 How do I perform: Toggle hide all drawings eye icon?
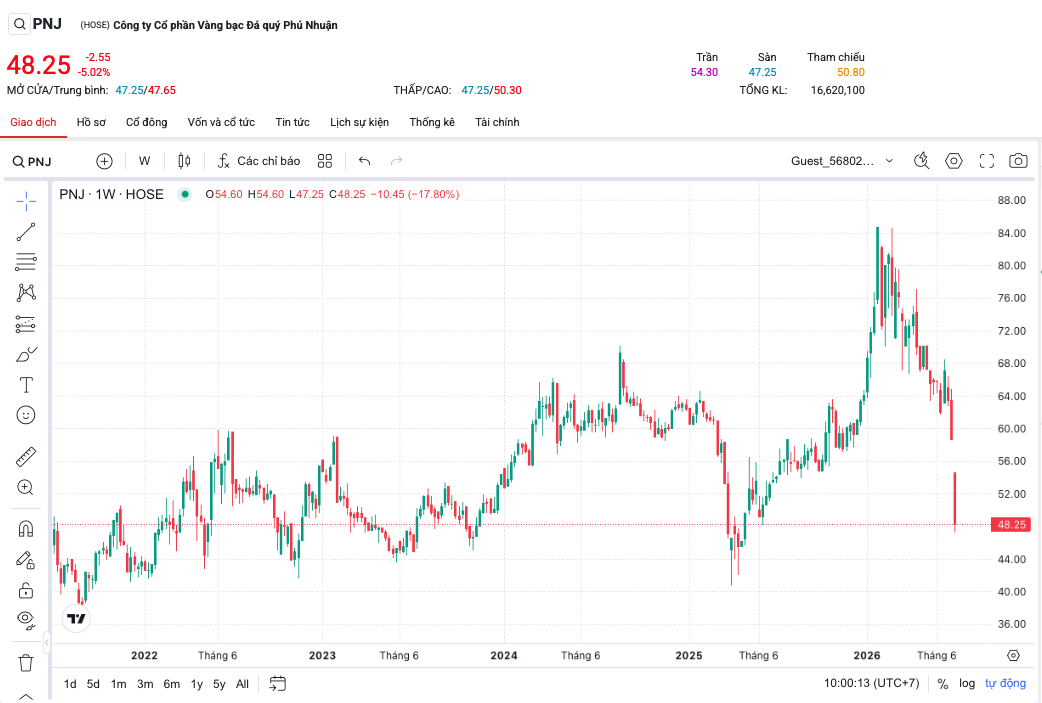(x=26, y=620)
